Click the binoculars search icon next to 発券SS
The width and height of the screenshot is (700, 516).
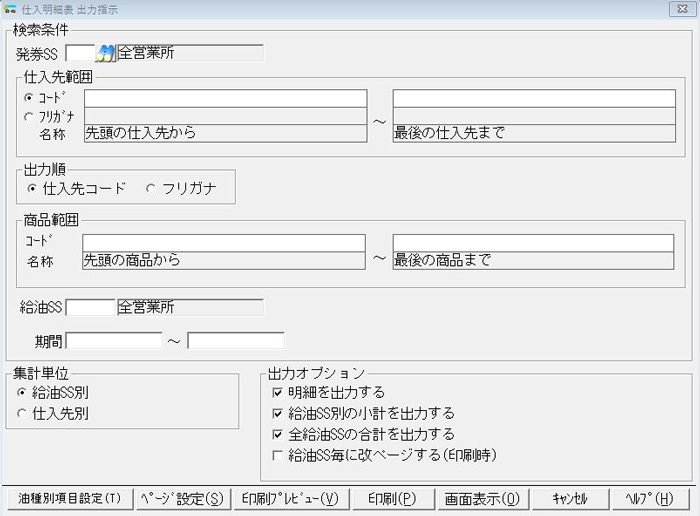106,53
